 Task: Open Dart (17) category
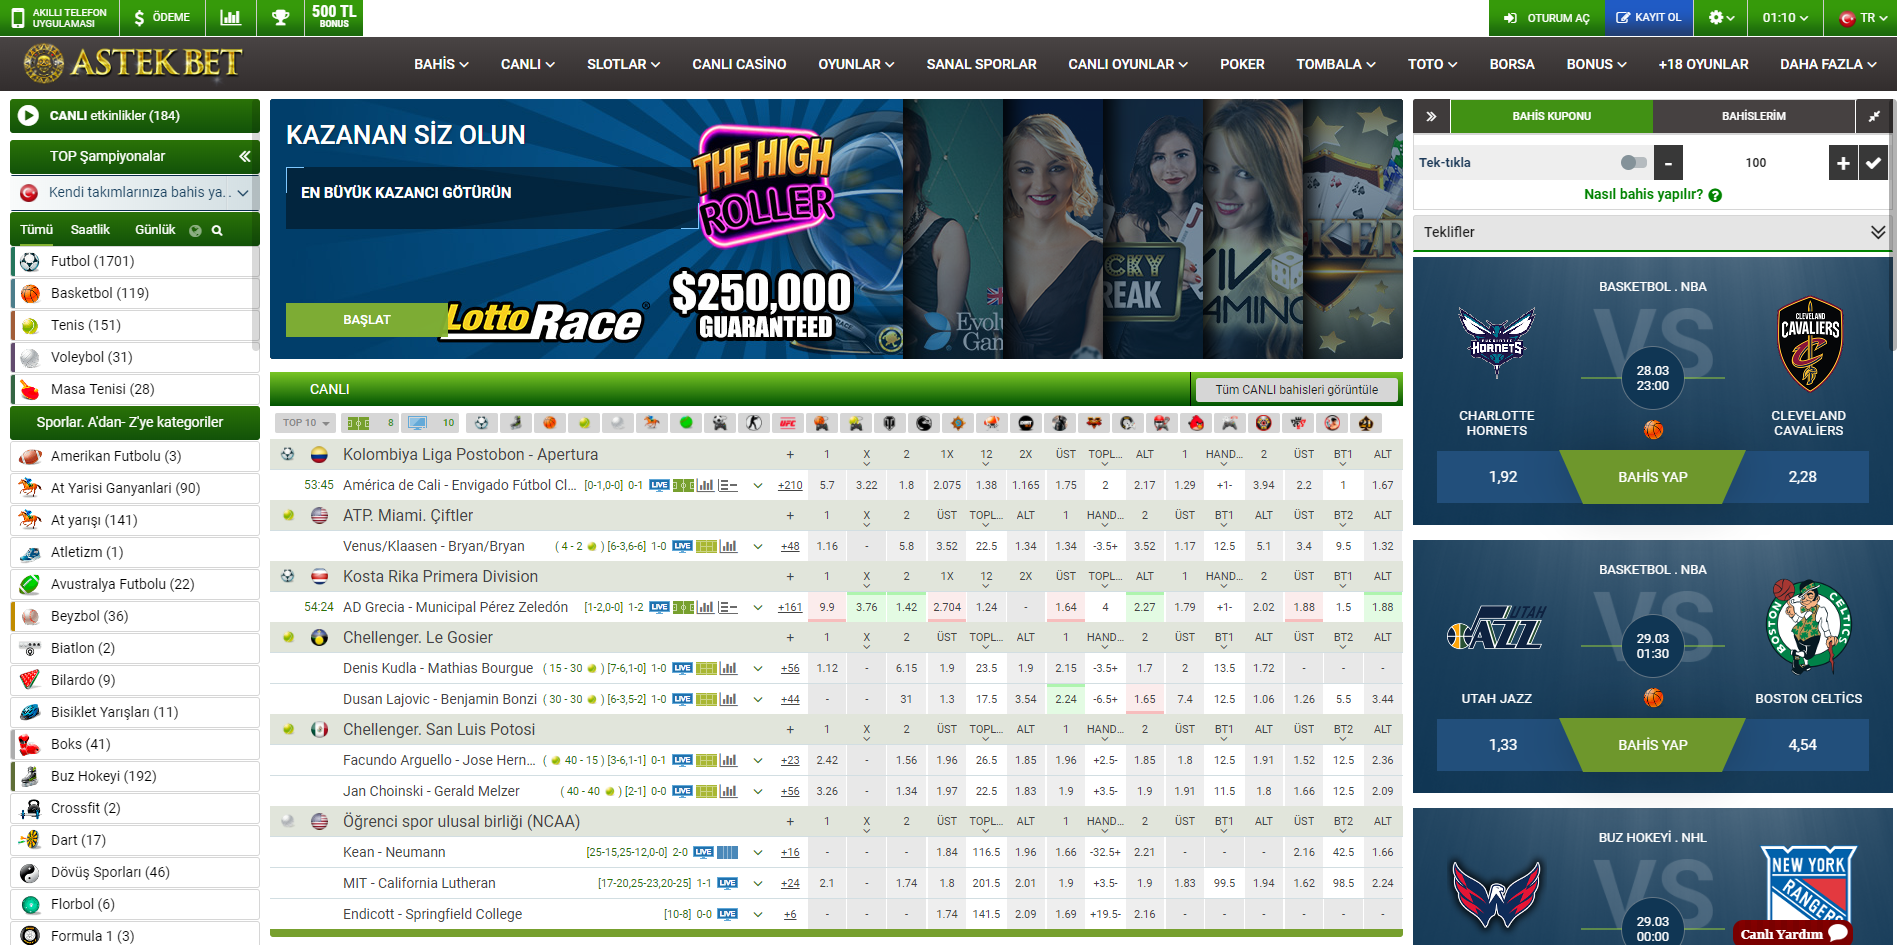pyautogui.click(x=135, y=840)
